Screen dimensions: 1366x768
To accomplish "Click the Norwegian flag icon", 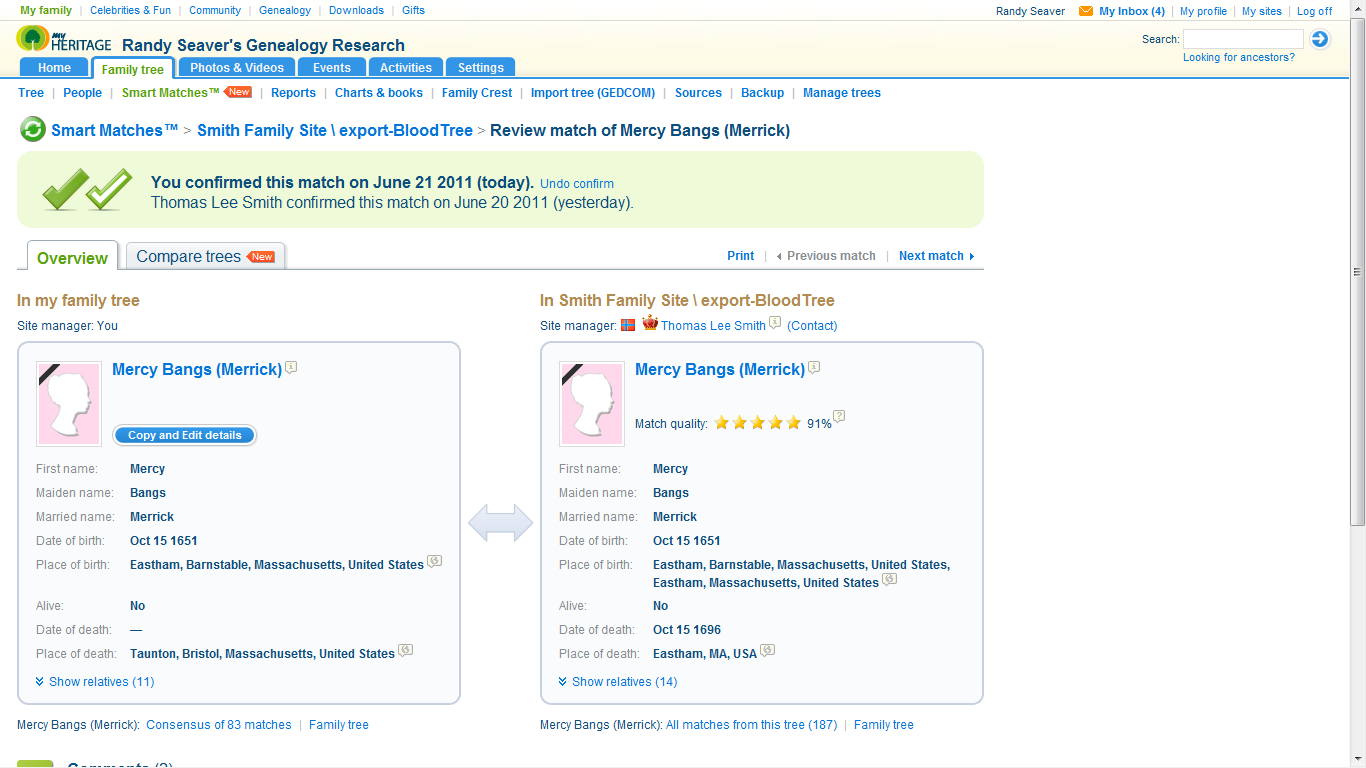I will (628, 325).
